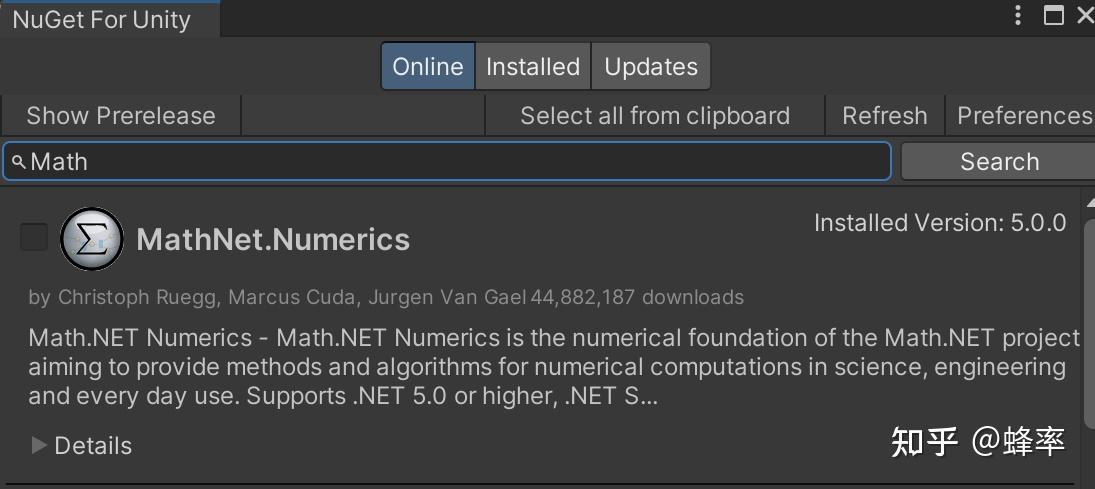Click the Refresh button
Screen dimensions: 1095x489
885,116
